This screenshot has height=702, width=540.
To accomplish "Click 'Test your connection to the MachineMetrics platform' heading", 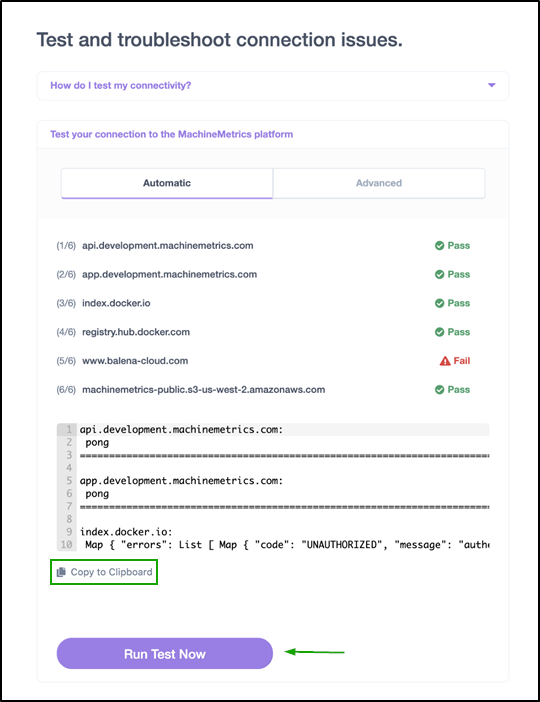I will (x=171, y=134).
